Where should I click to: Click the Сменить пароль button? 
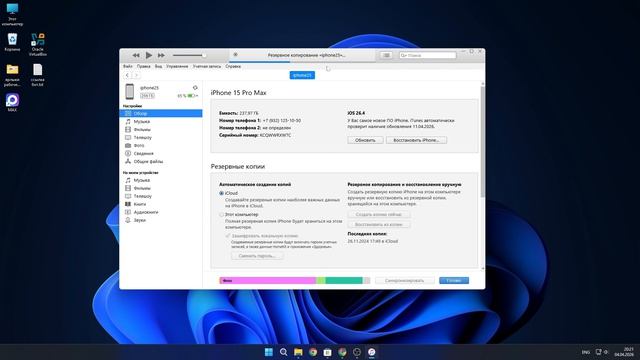(257, 256)
